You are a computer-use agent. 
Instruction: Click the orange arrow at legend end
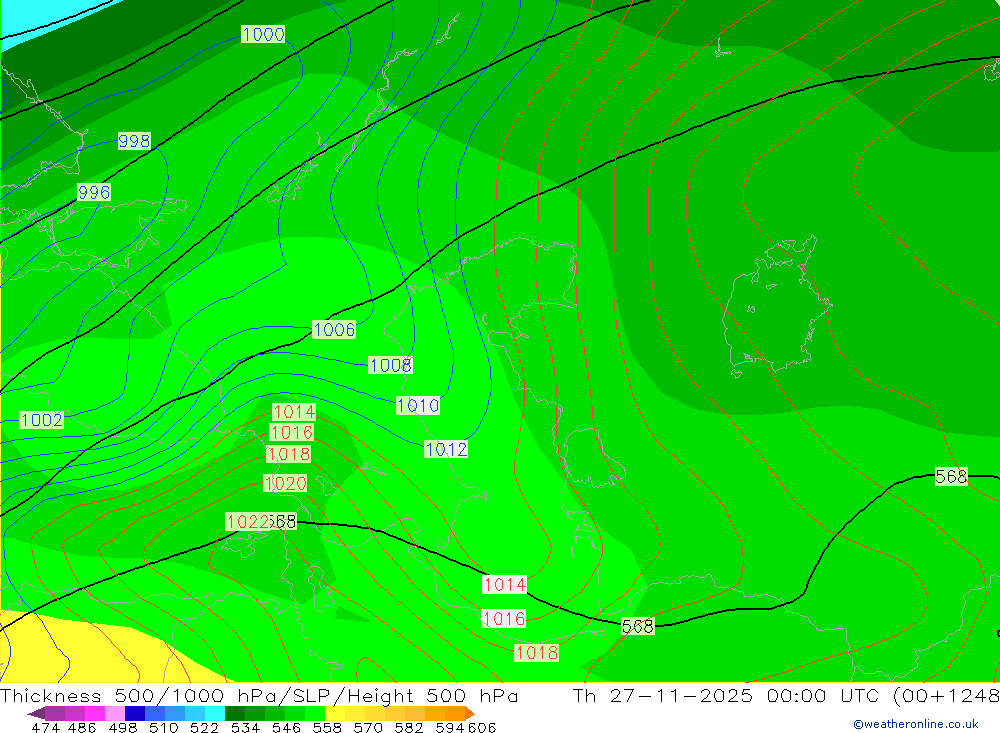tap(470, 713)
